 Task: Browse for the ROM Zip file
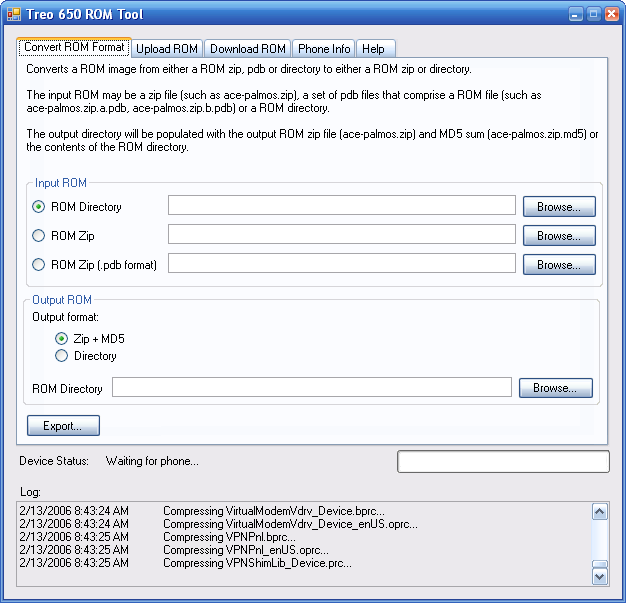pyautogui.click(x=559, y=236)
